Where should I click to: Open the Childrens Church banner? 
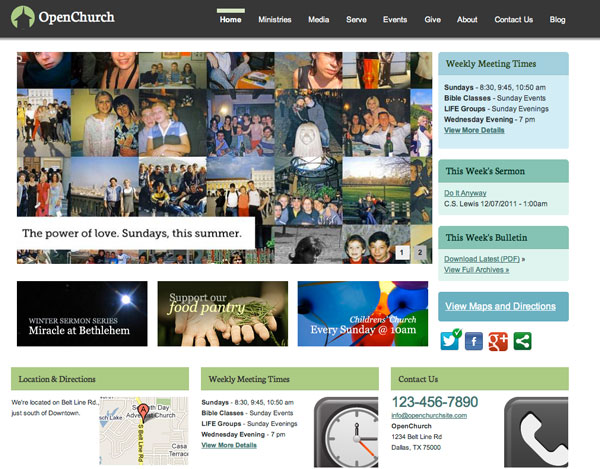[x=363, y=314]
